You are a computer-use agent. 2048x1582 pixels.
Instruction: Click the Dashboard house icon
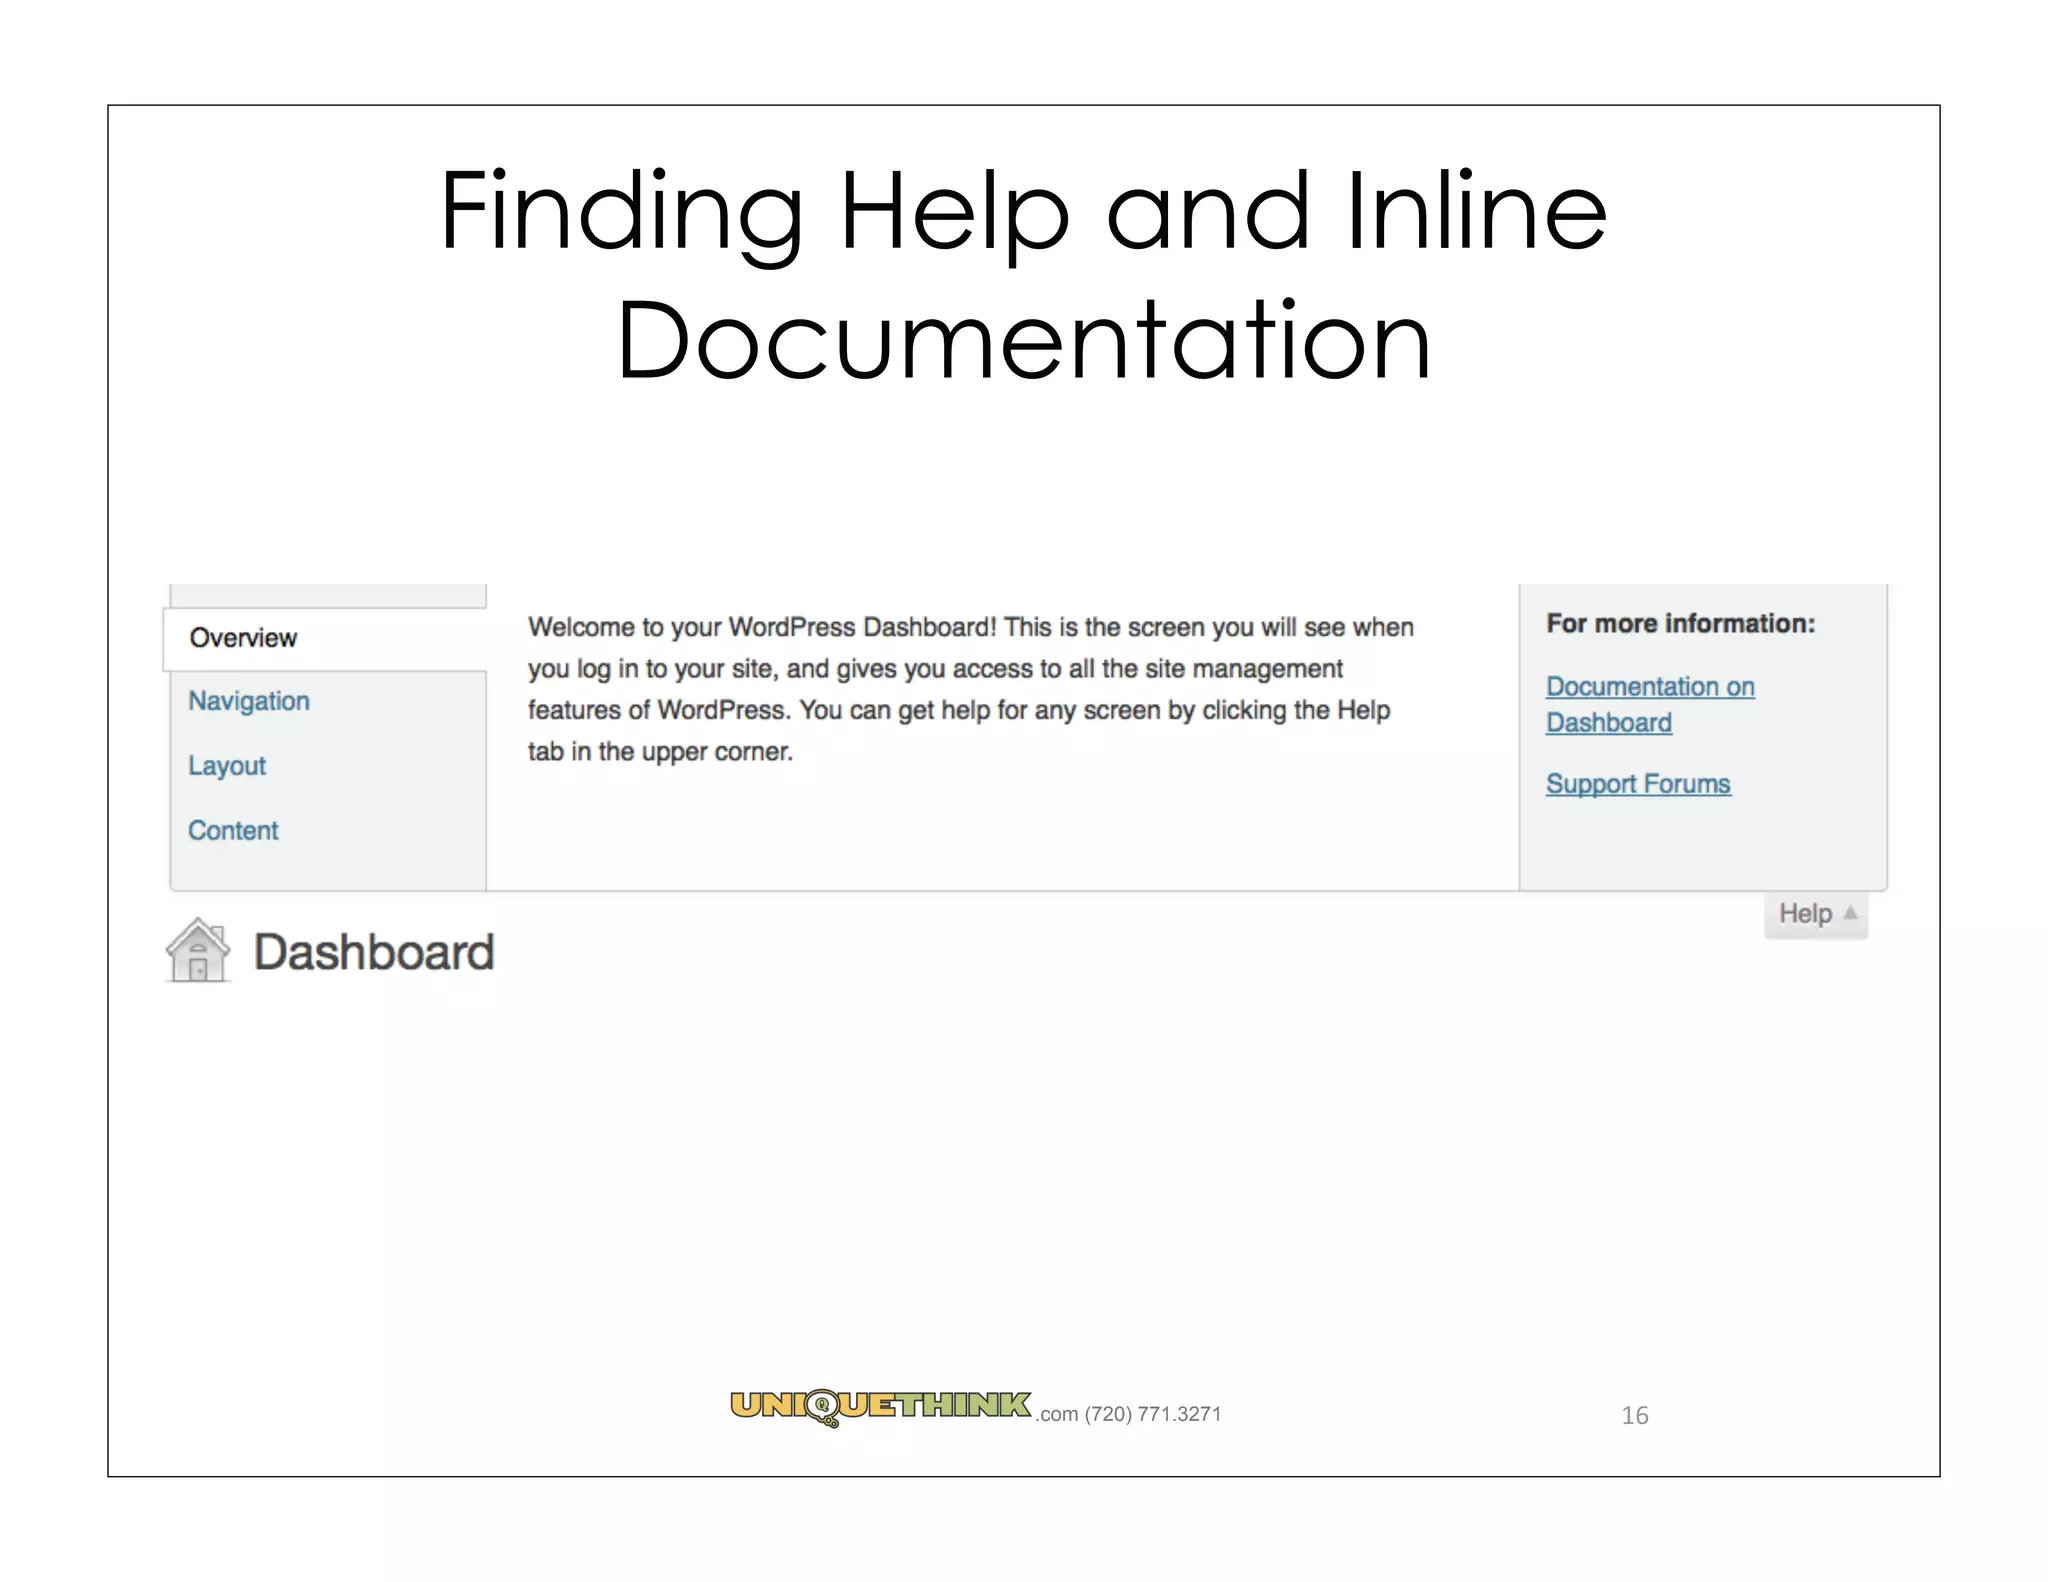[x=198, y=950]
